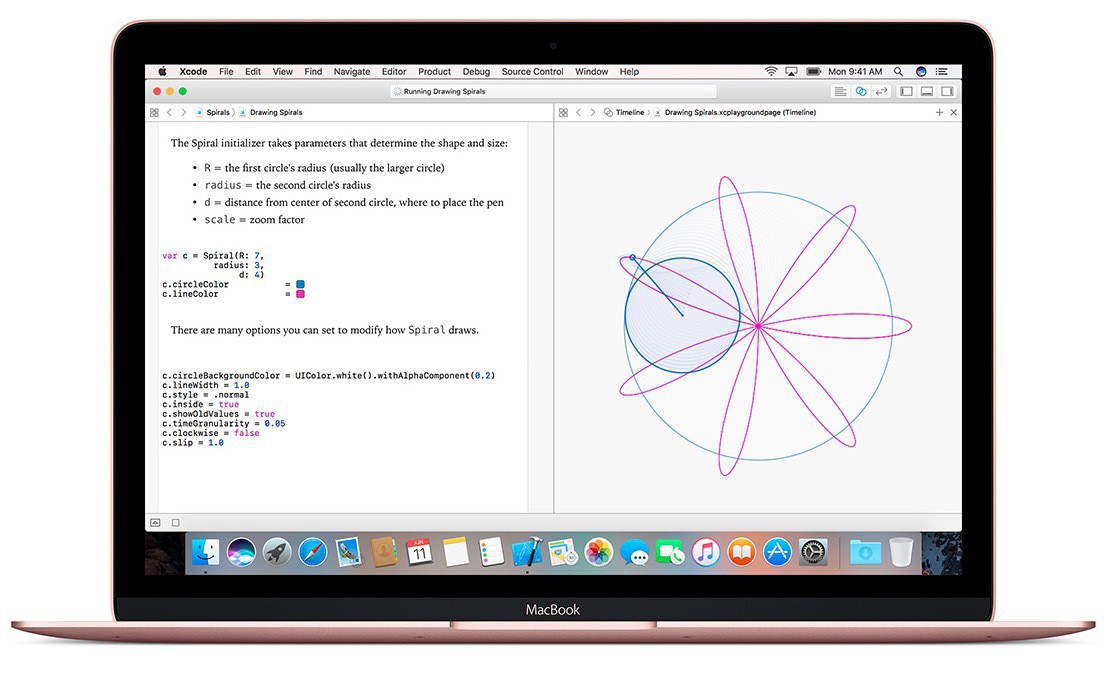Toggle the Utilities inspector panel
This screenshot has width=1110, height=684.
coord(946,91)
